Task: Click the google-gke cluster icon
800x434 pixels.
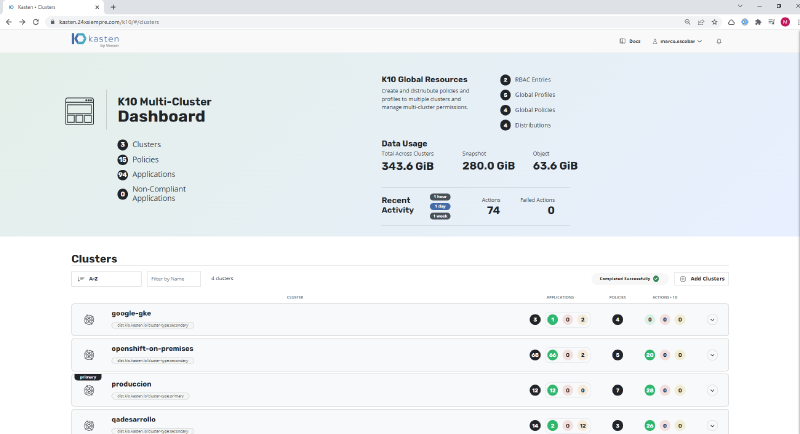Action: click(89, 320)
